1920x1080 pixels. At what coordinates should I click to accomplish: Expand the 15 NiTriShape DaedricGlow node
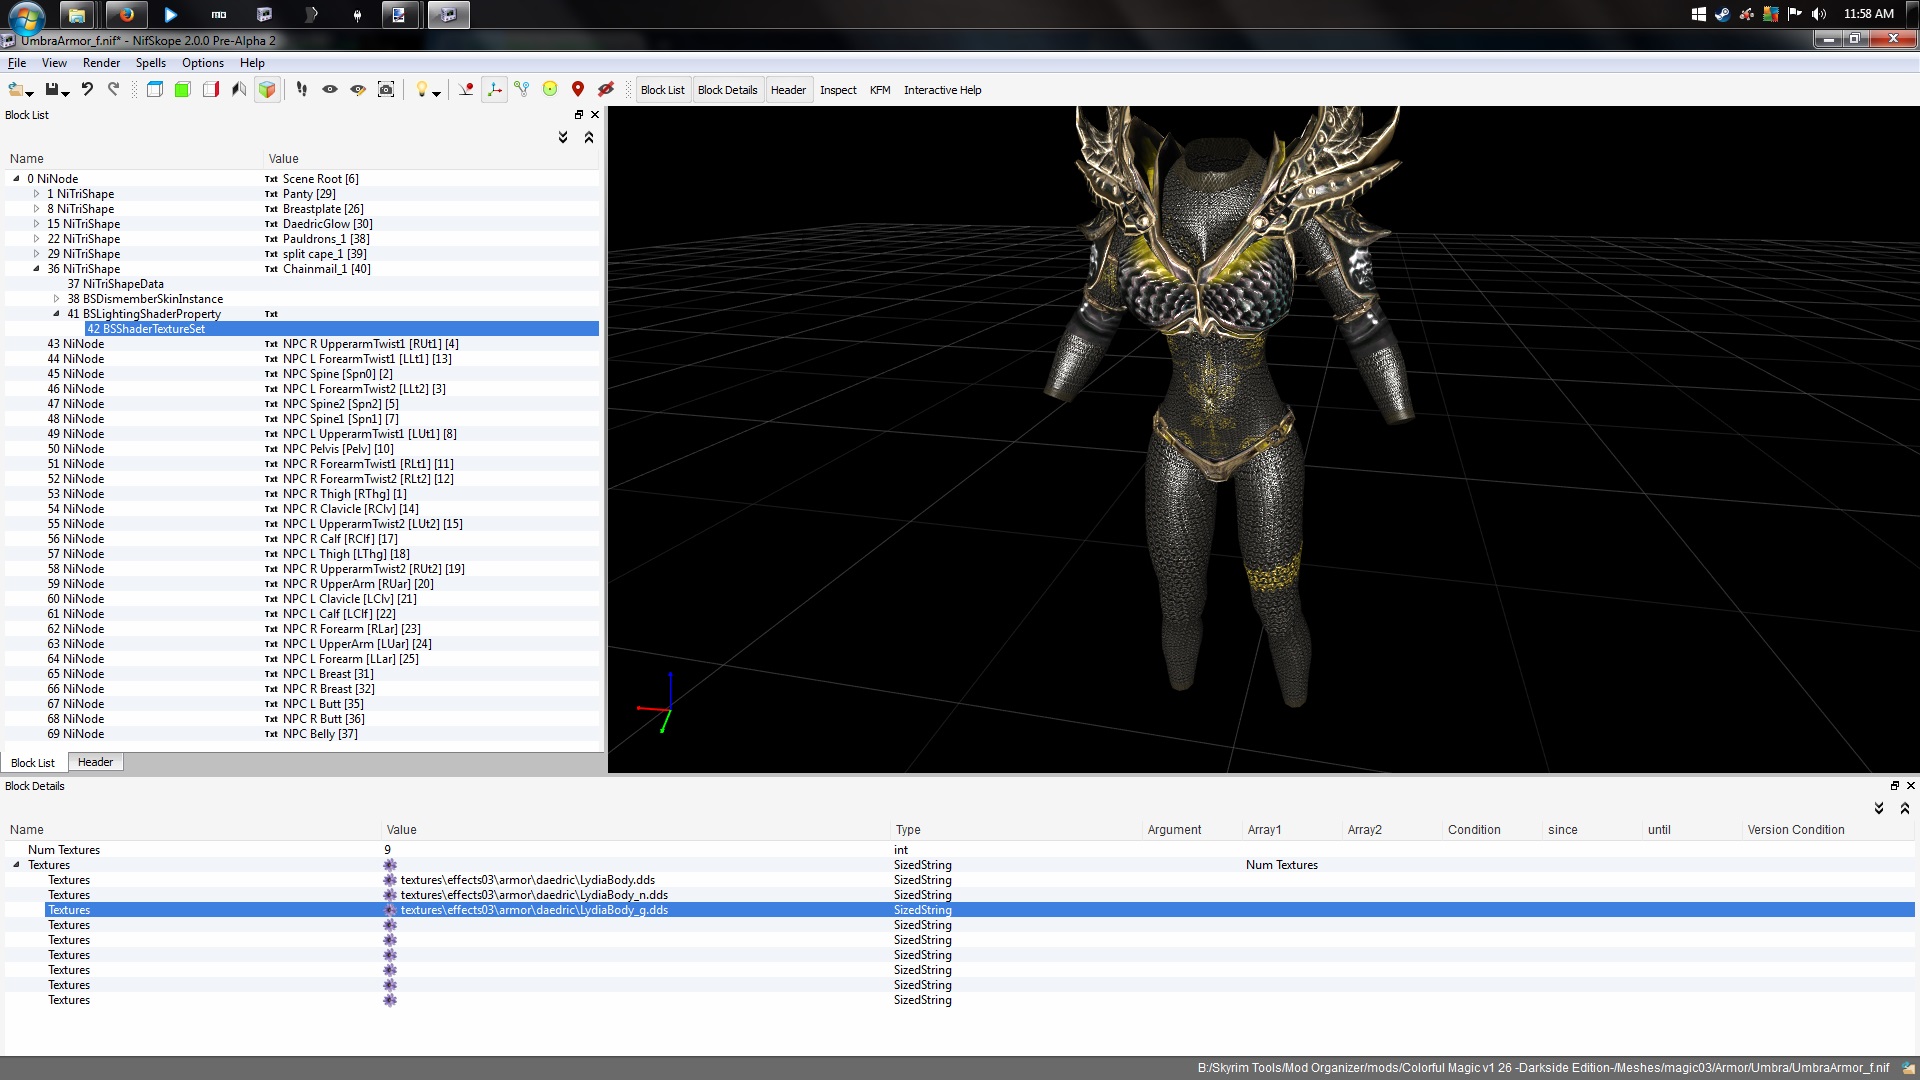(x=37, y=224)
